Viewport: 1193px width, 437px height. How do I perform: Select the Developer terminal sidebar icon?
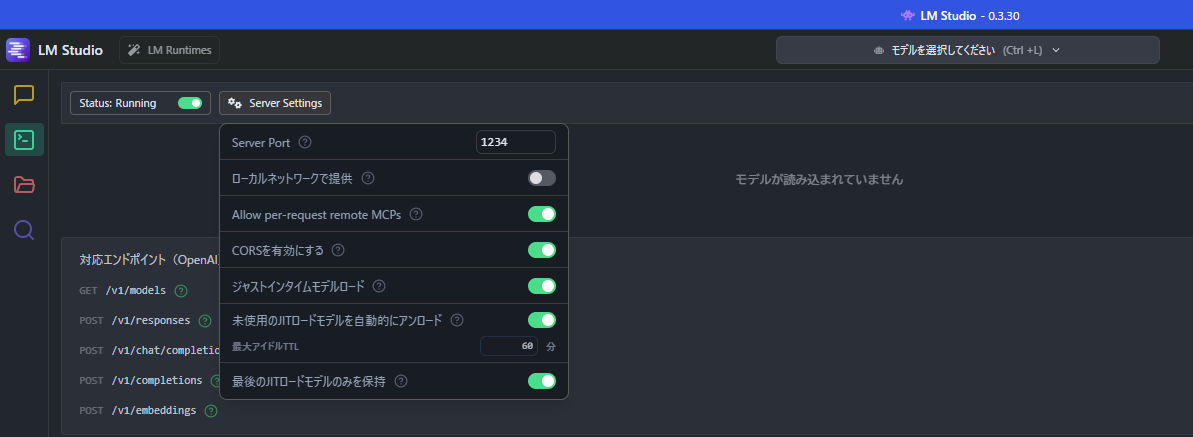tap(24, 140)
